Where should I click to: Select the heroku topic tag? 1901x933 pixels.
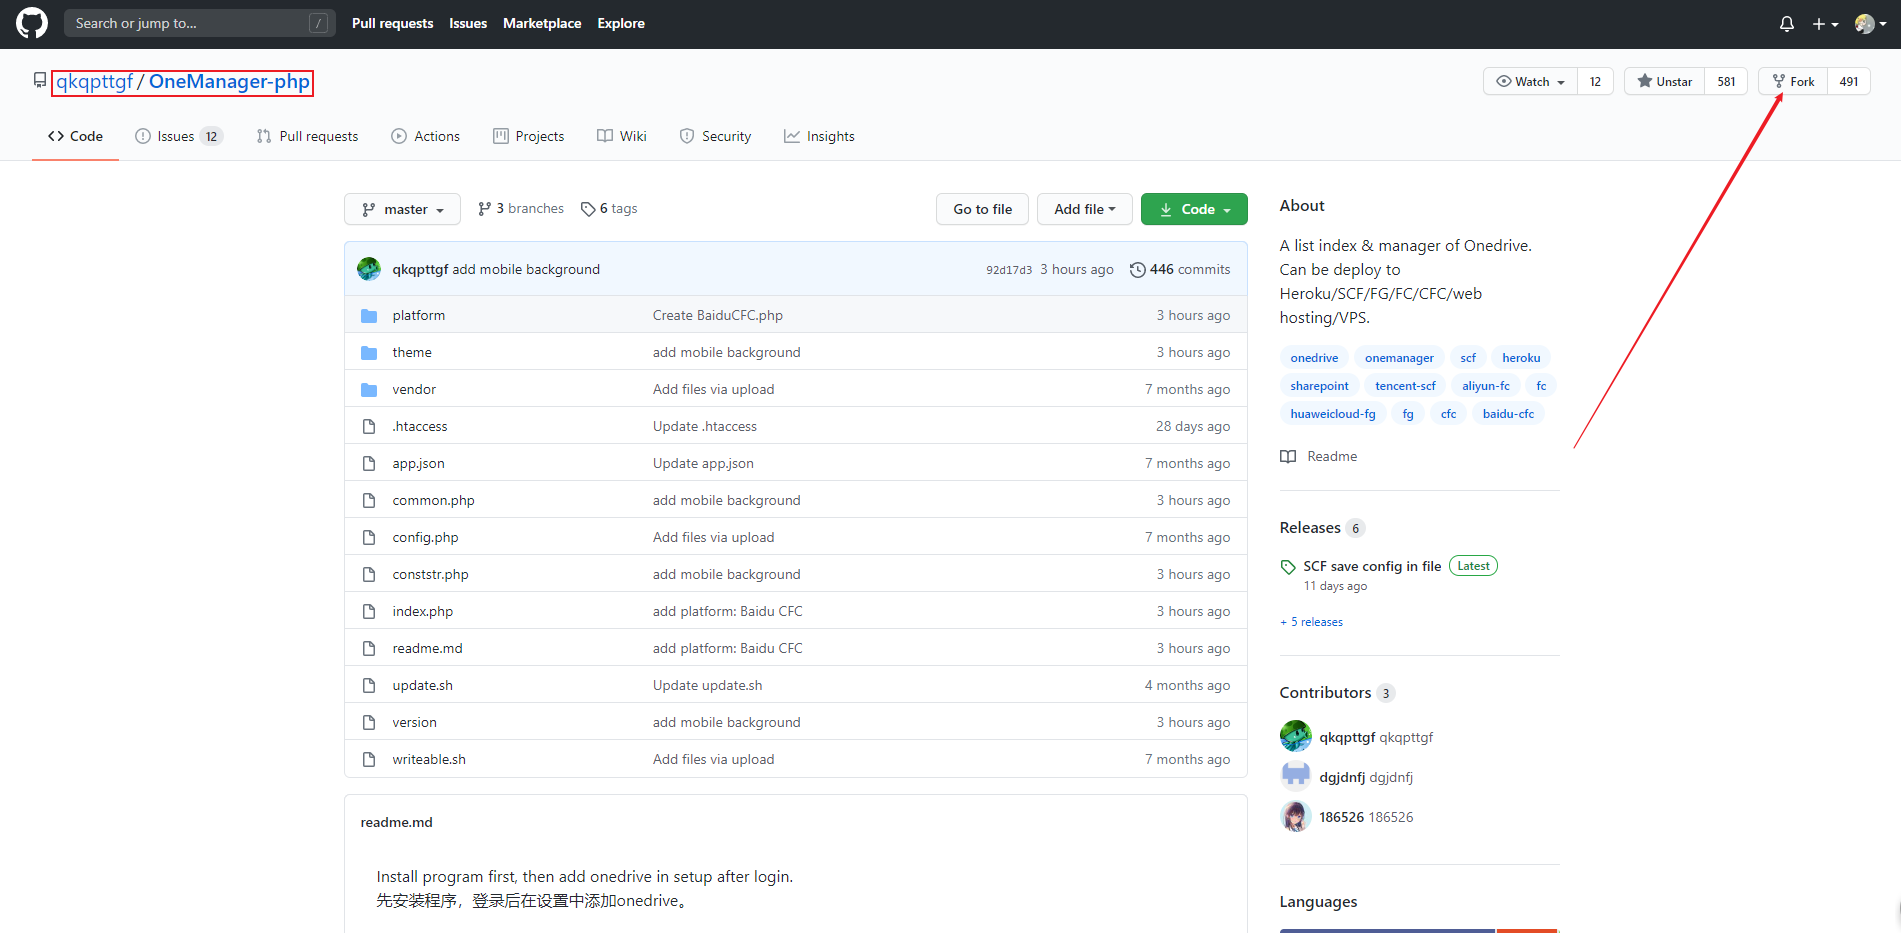coord(1521,358)
